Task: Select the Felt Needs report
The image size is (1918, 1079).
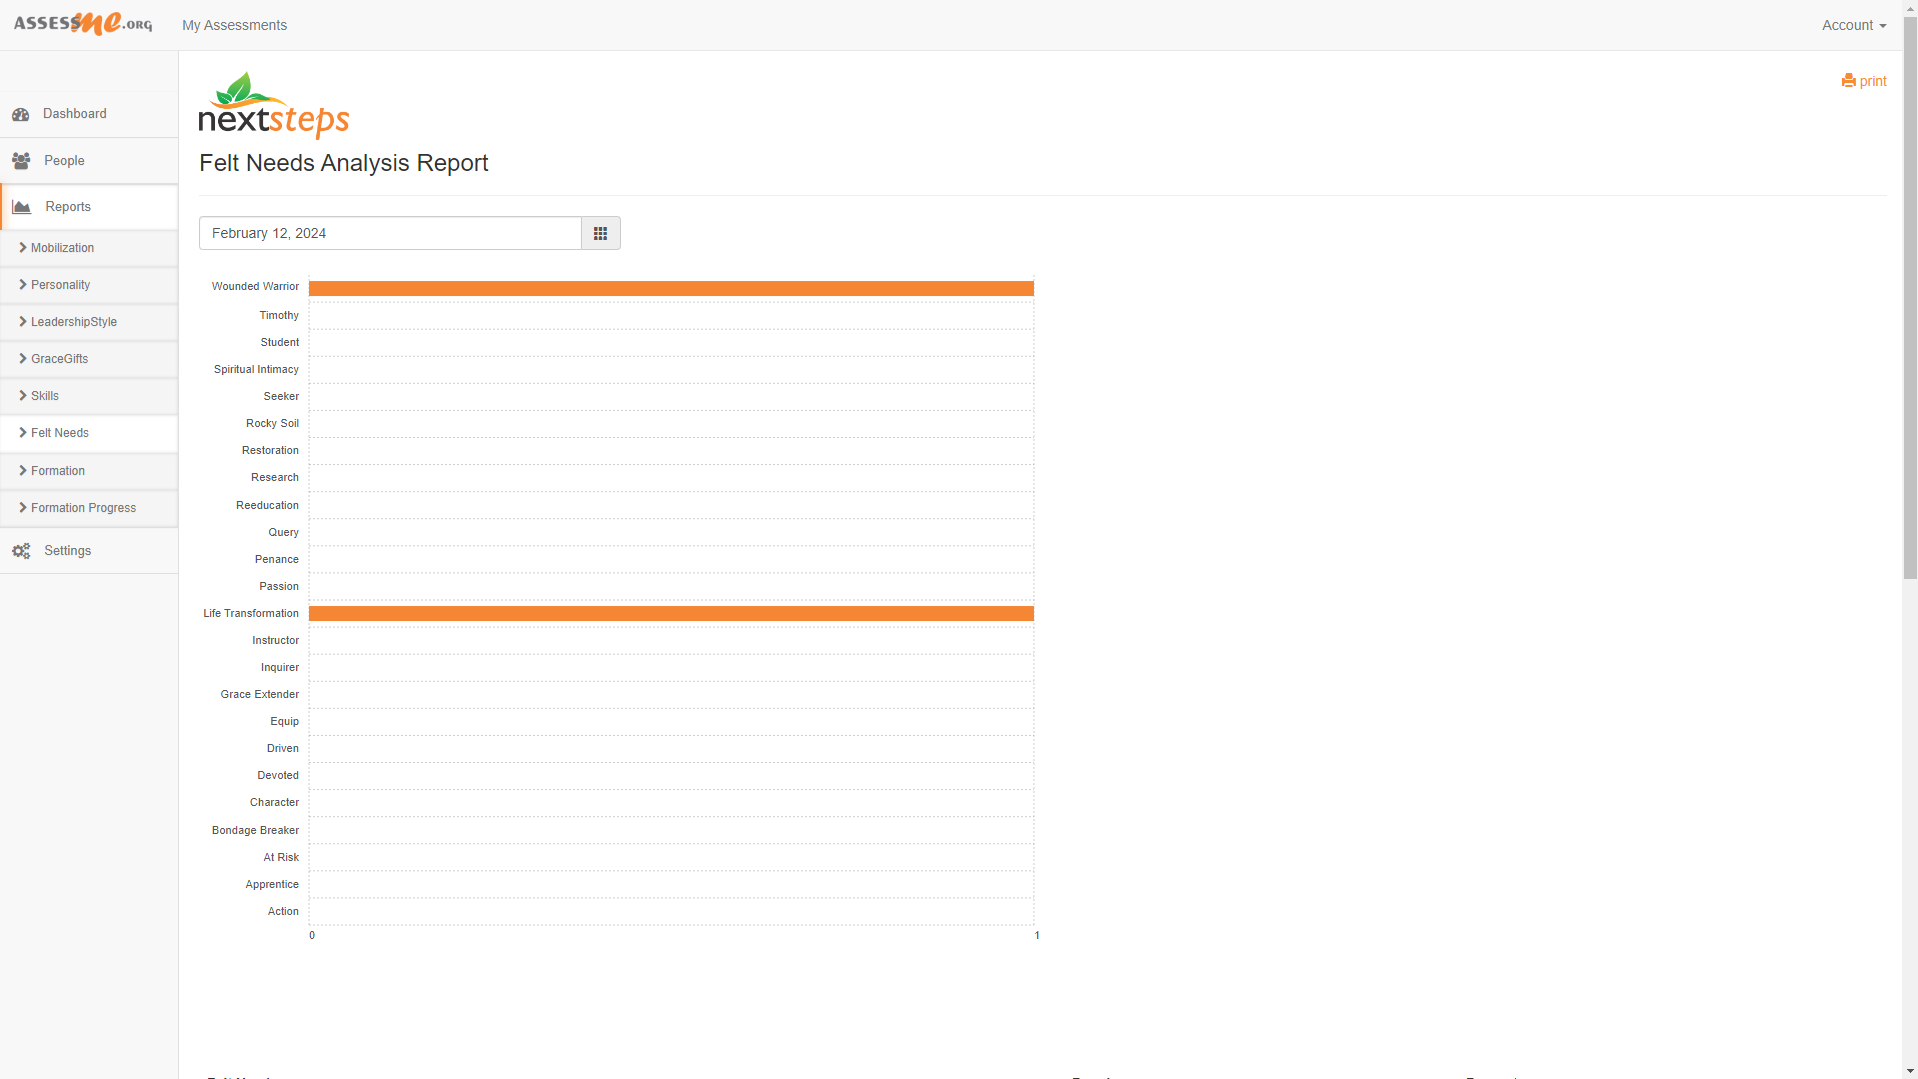Action: tap(89, 433)
